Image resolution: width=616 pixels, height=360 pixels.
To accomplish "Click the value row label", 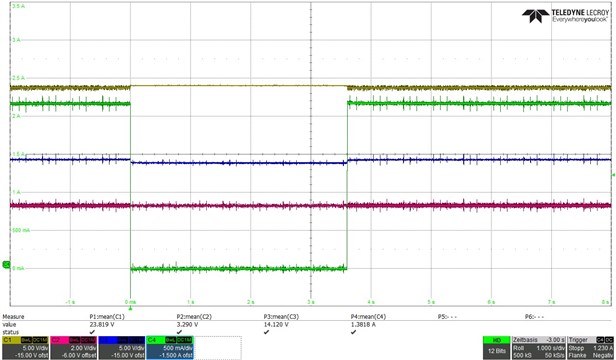I will click(9, 325).
